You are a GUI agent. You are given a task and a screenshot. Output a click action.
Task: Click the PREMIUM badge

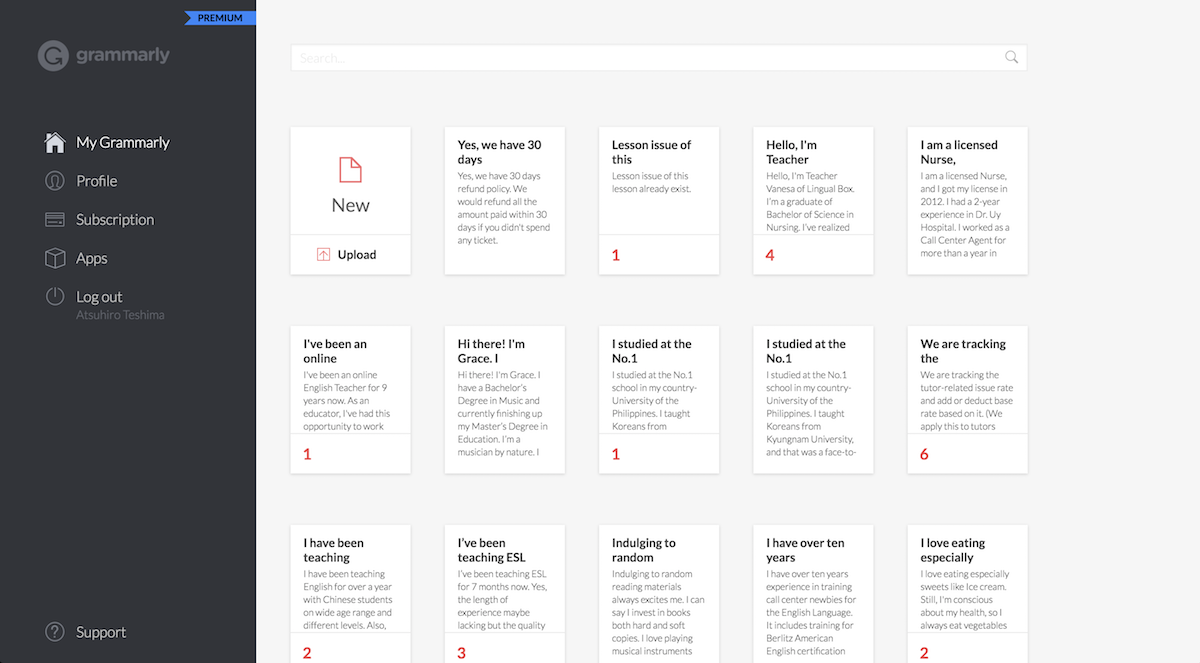tap(220, 18)
